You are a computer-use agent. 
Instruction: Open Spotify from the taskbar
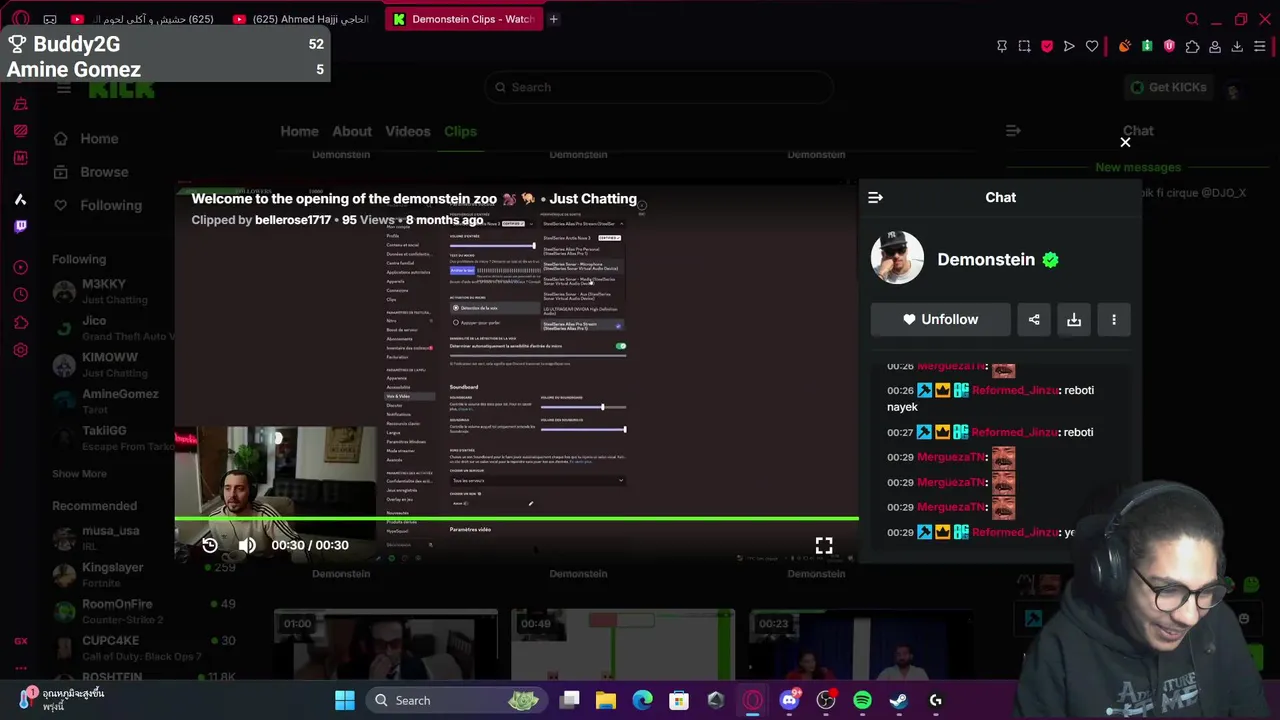862,700
